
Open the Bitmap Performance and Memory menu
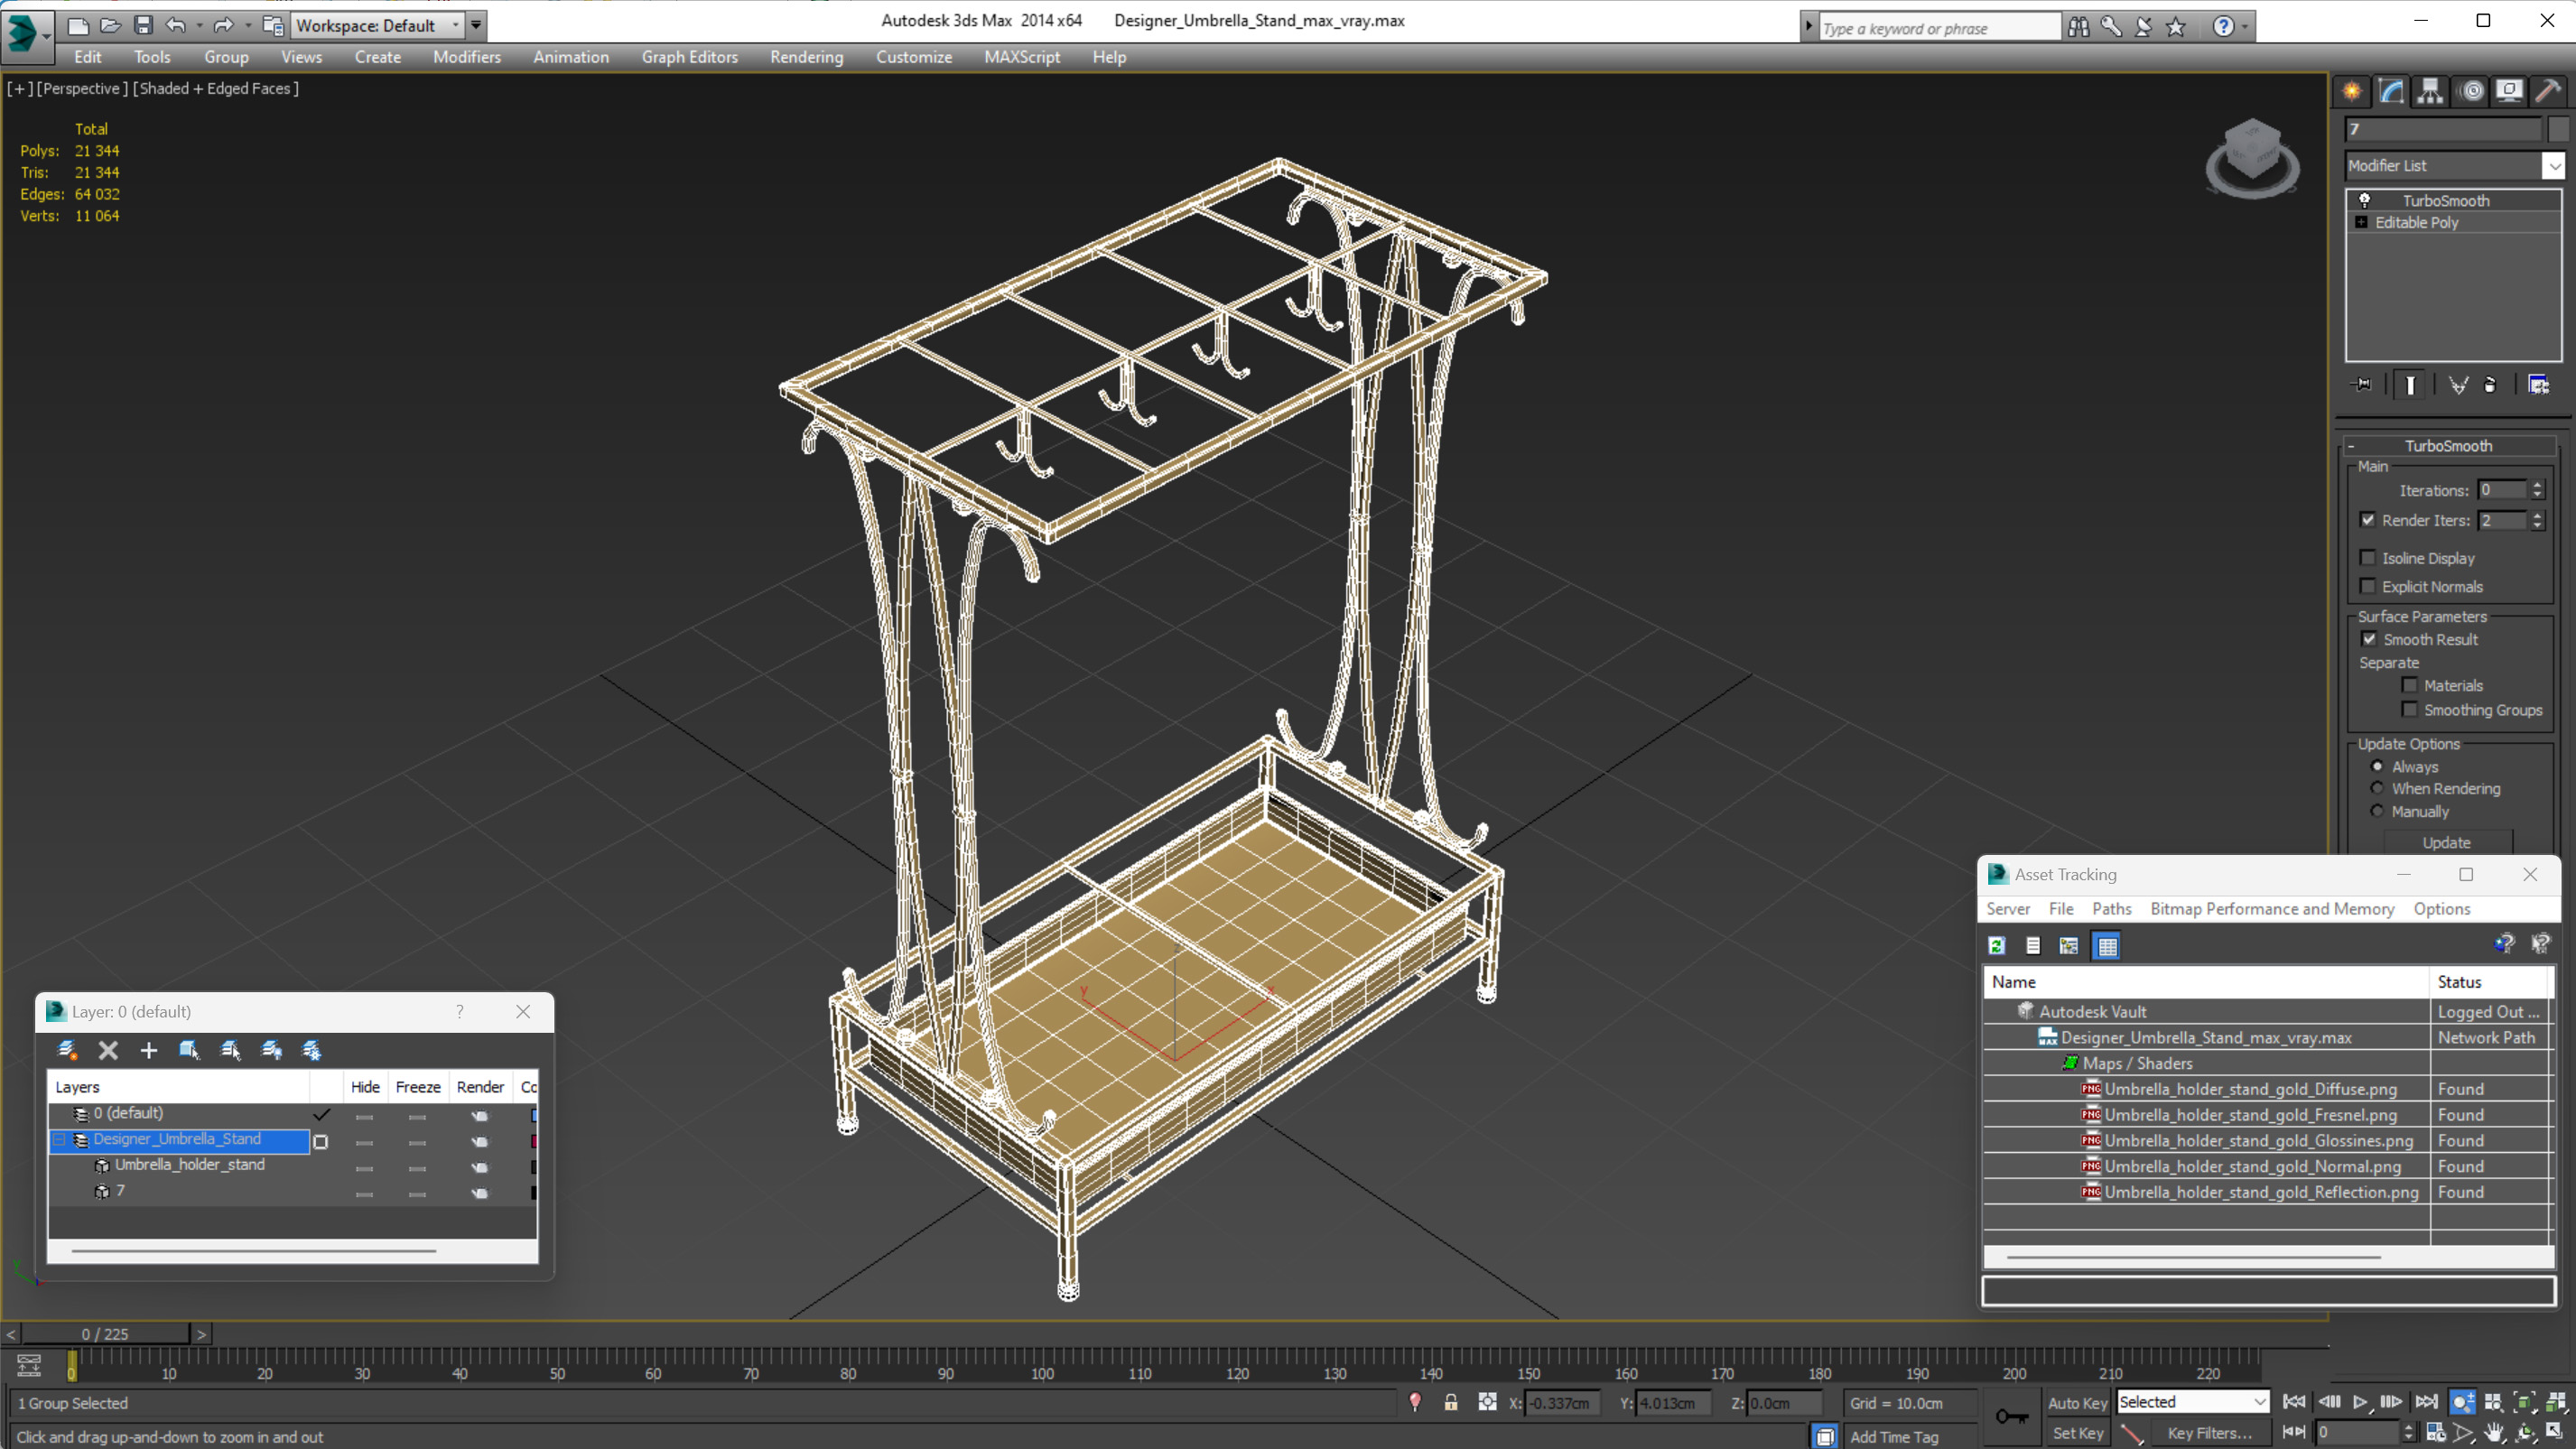2271,908
